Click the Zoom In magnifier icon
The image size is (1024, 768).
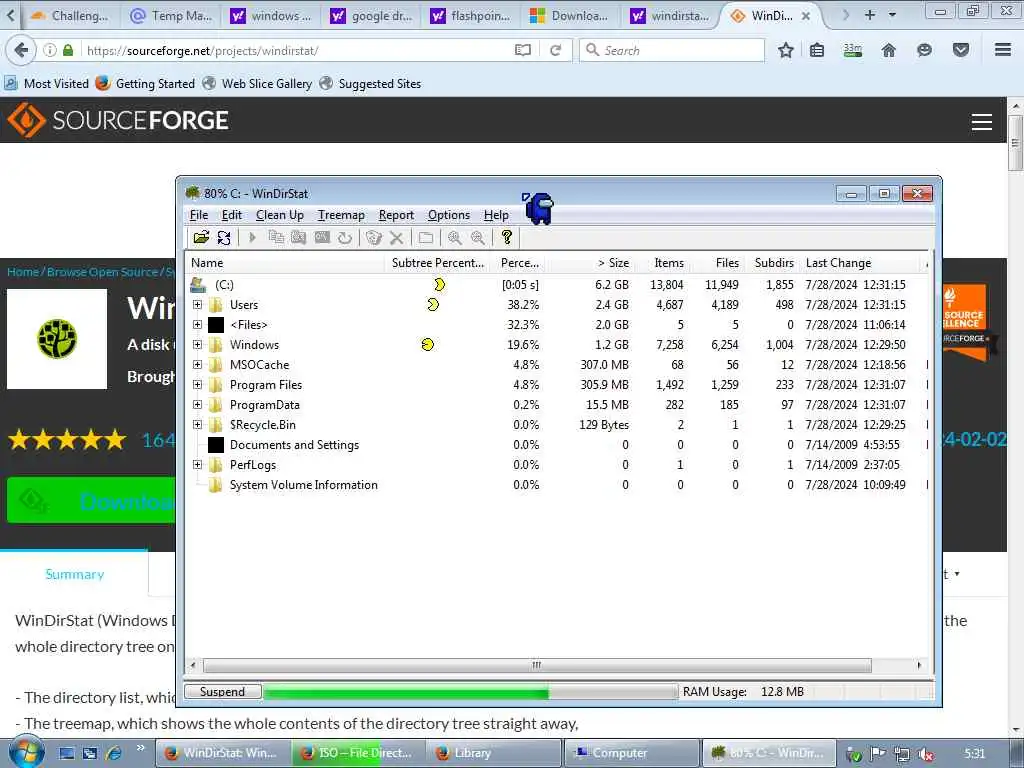[x=455, y=237]
